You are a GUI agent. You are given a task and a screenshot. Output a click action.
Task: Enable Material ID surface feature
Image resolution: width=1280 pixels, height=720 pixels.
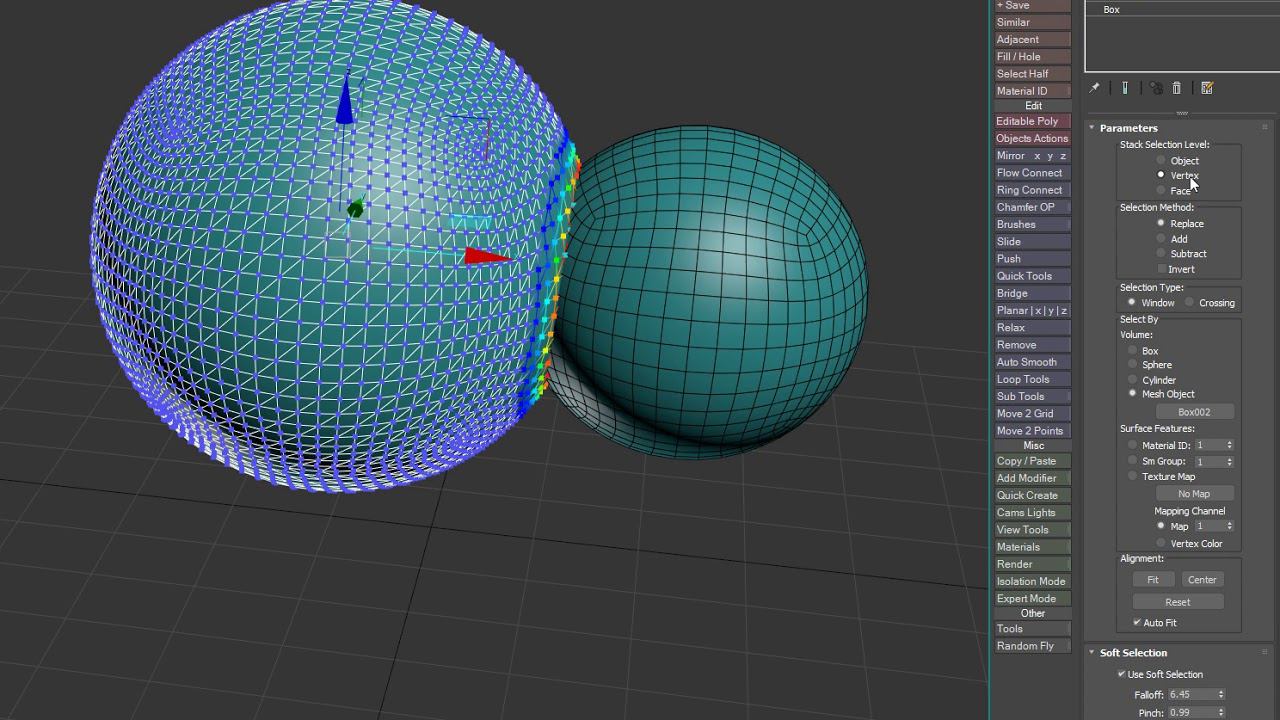point(1133,445)
